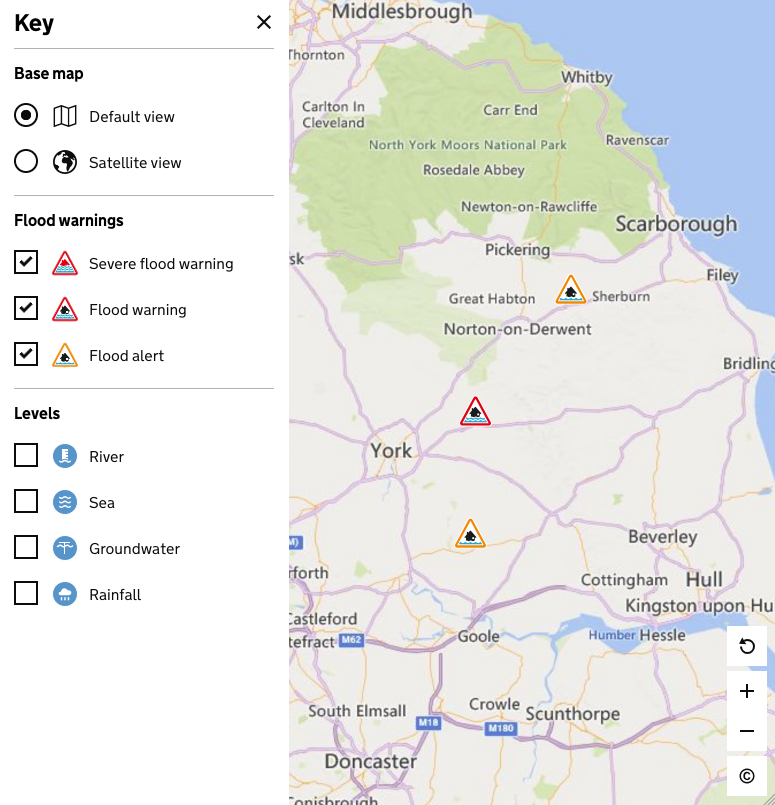Enable the Sea levels checkbox
This screenshot has height=805, width=775.
coord(26,502)
